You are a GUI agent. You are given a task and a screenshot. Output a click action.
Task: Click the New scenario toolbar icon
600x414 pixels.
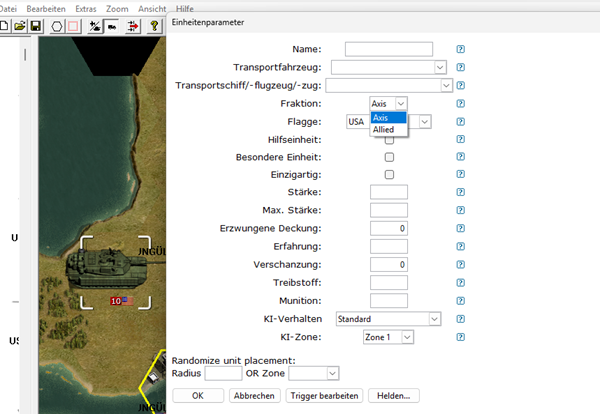tap(4, 26)
